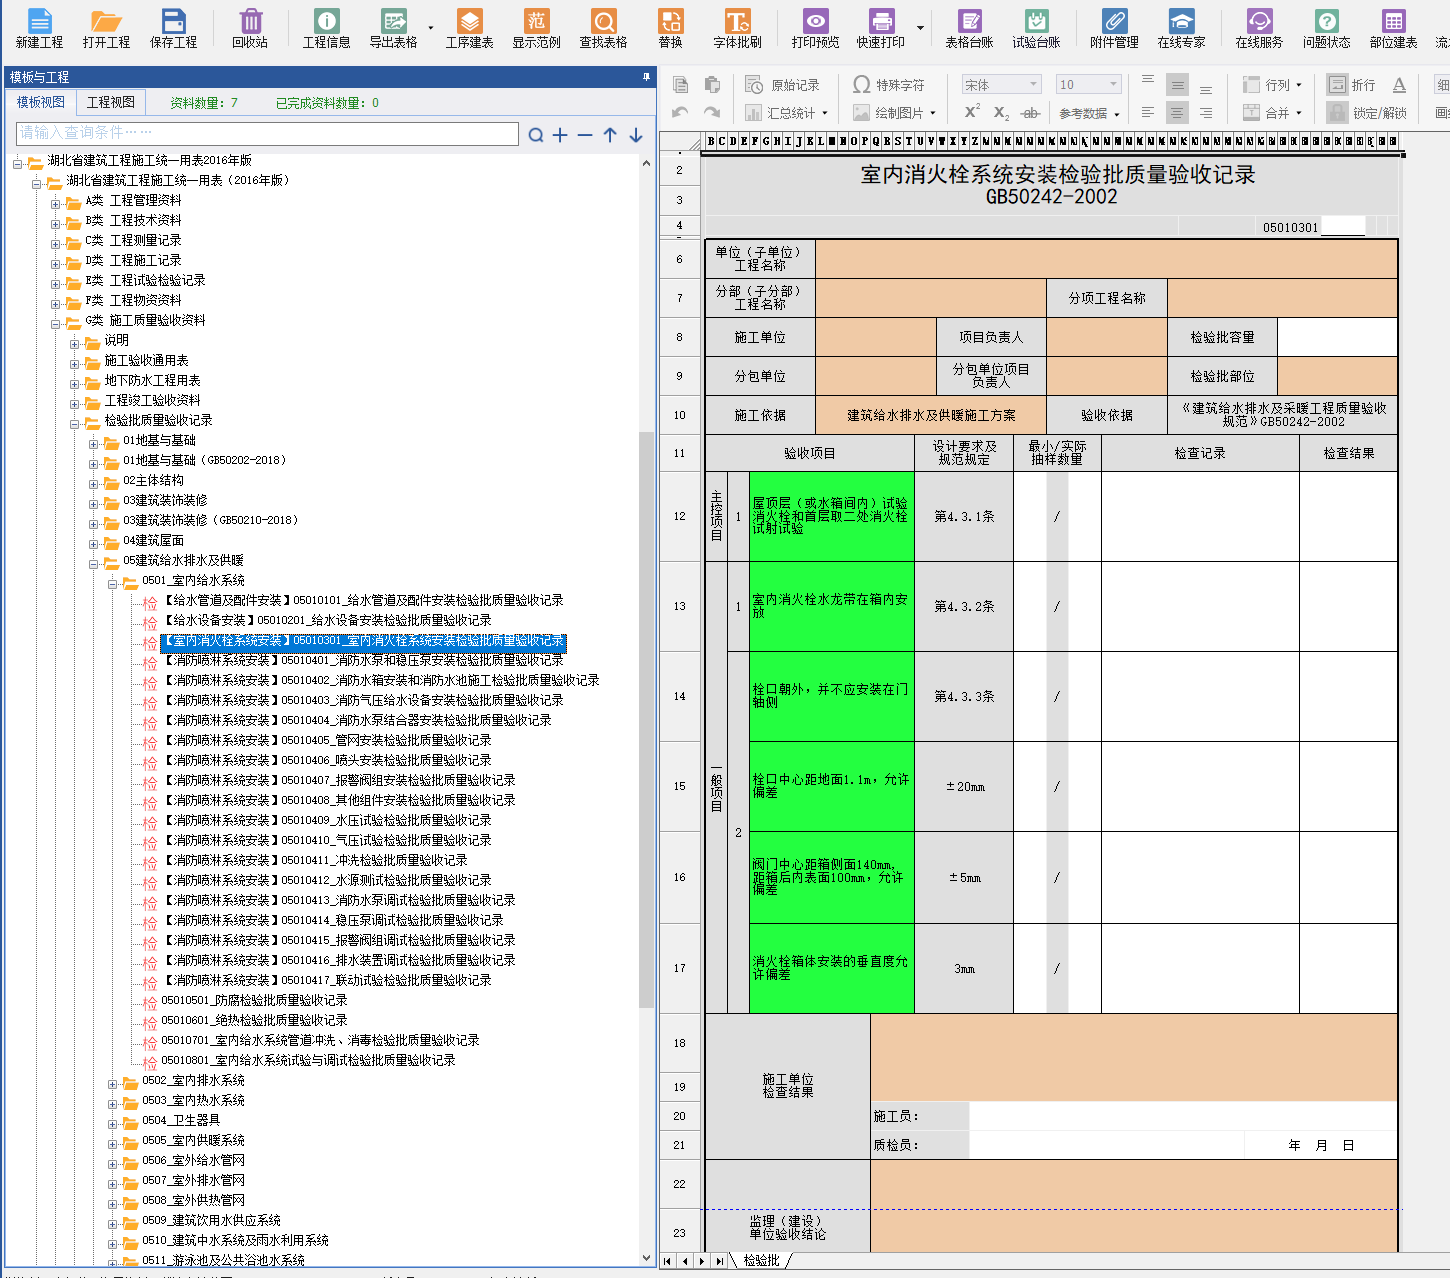The image size is (1450, 1278).
Task: Switch to 工程视图 tab
Action: (110, 102)
